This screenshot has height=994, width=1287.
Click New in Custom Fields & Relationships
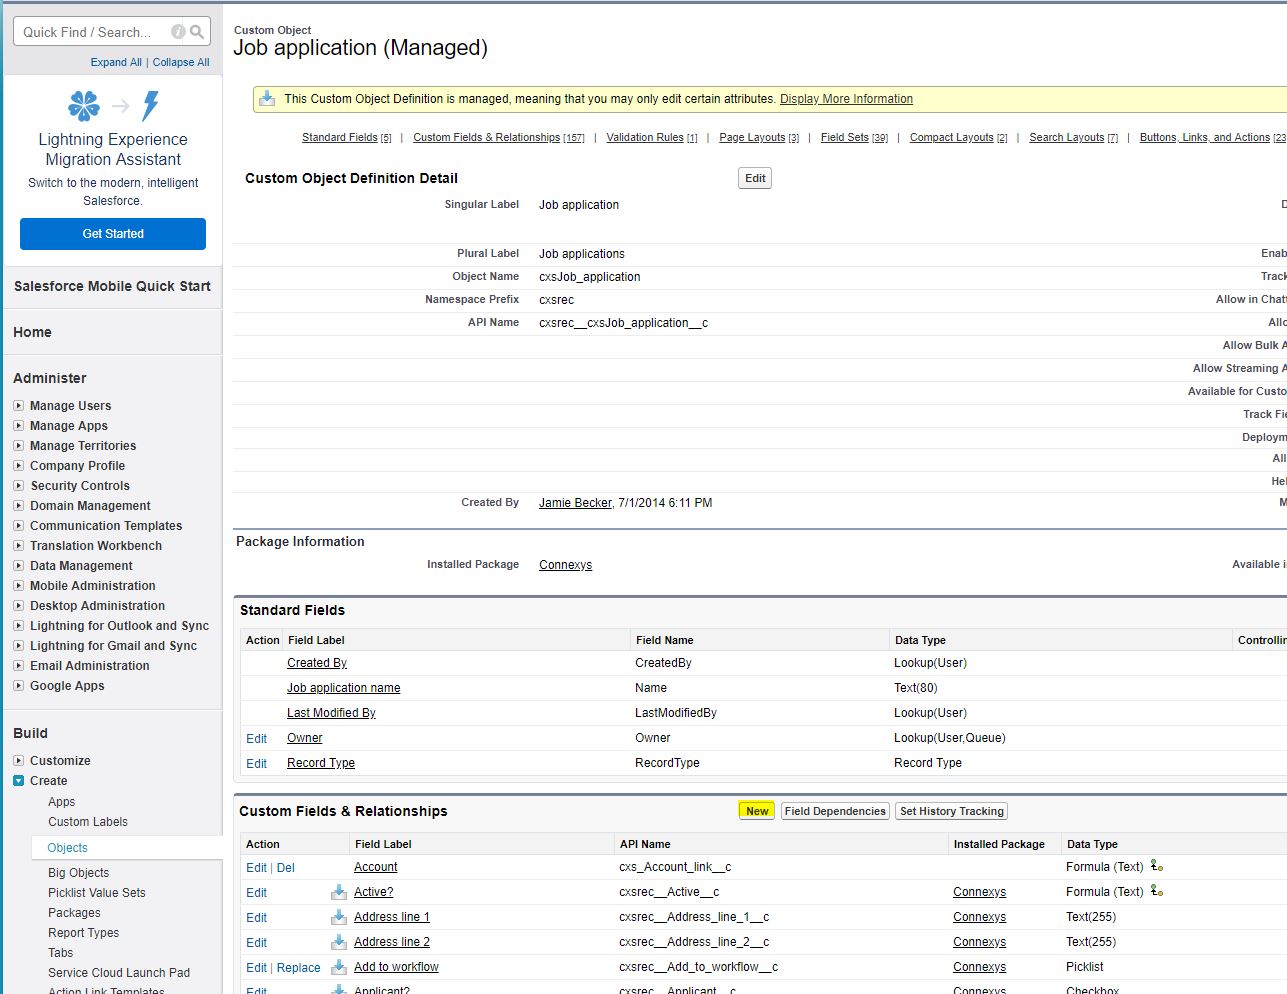click(x=757, y=811)
